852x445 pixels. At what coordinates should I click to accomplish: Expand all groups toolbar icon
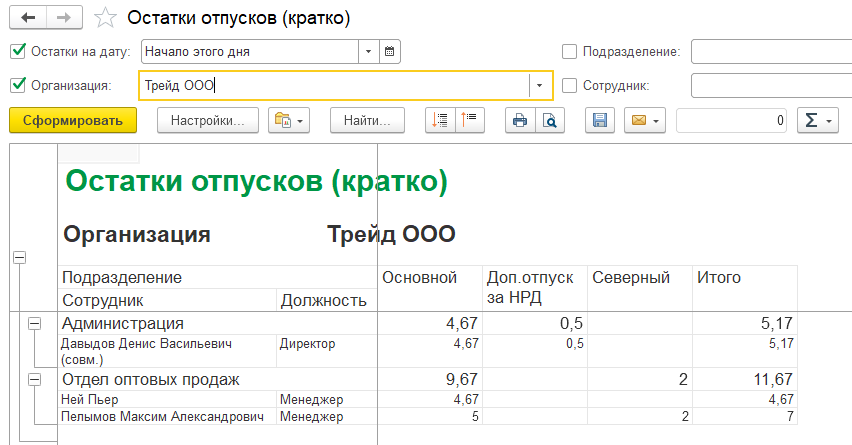439,121
